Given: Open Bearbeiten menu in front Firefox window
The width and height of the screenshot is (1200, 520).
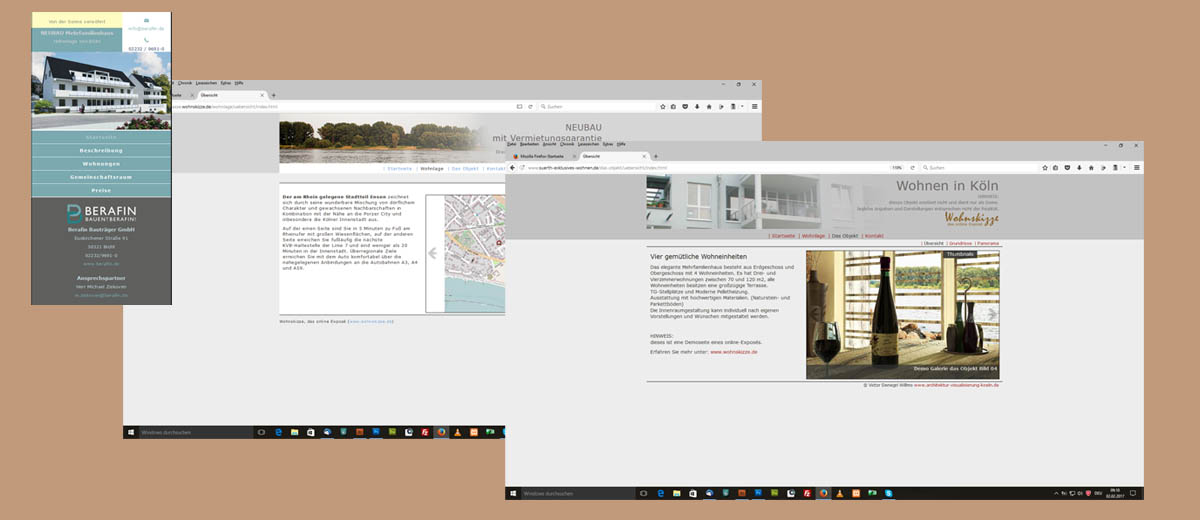Looking at the screenshot, I should pyautogui.click(x=529, y=144).
